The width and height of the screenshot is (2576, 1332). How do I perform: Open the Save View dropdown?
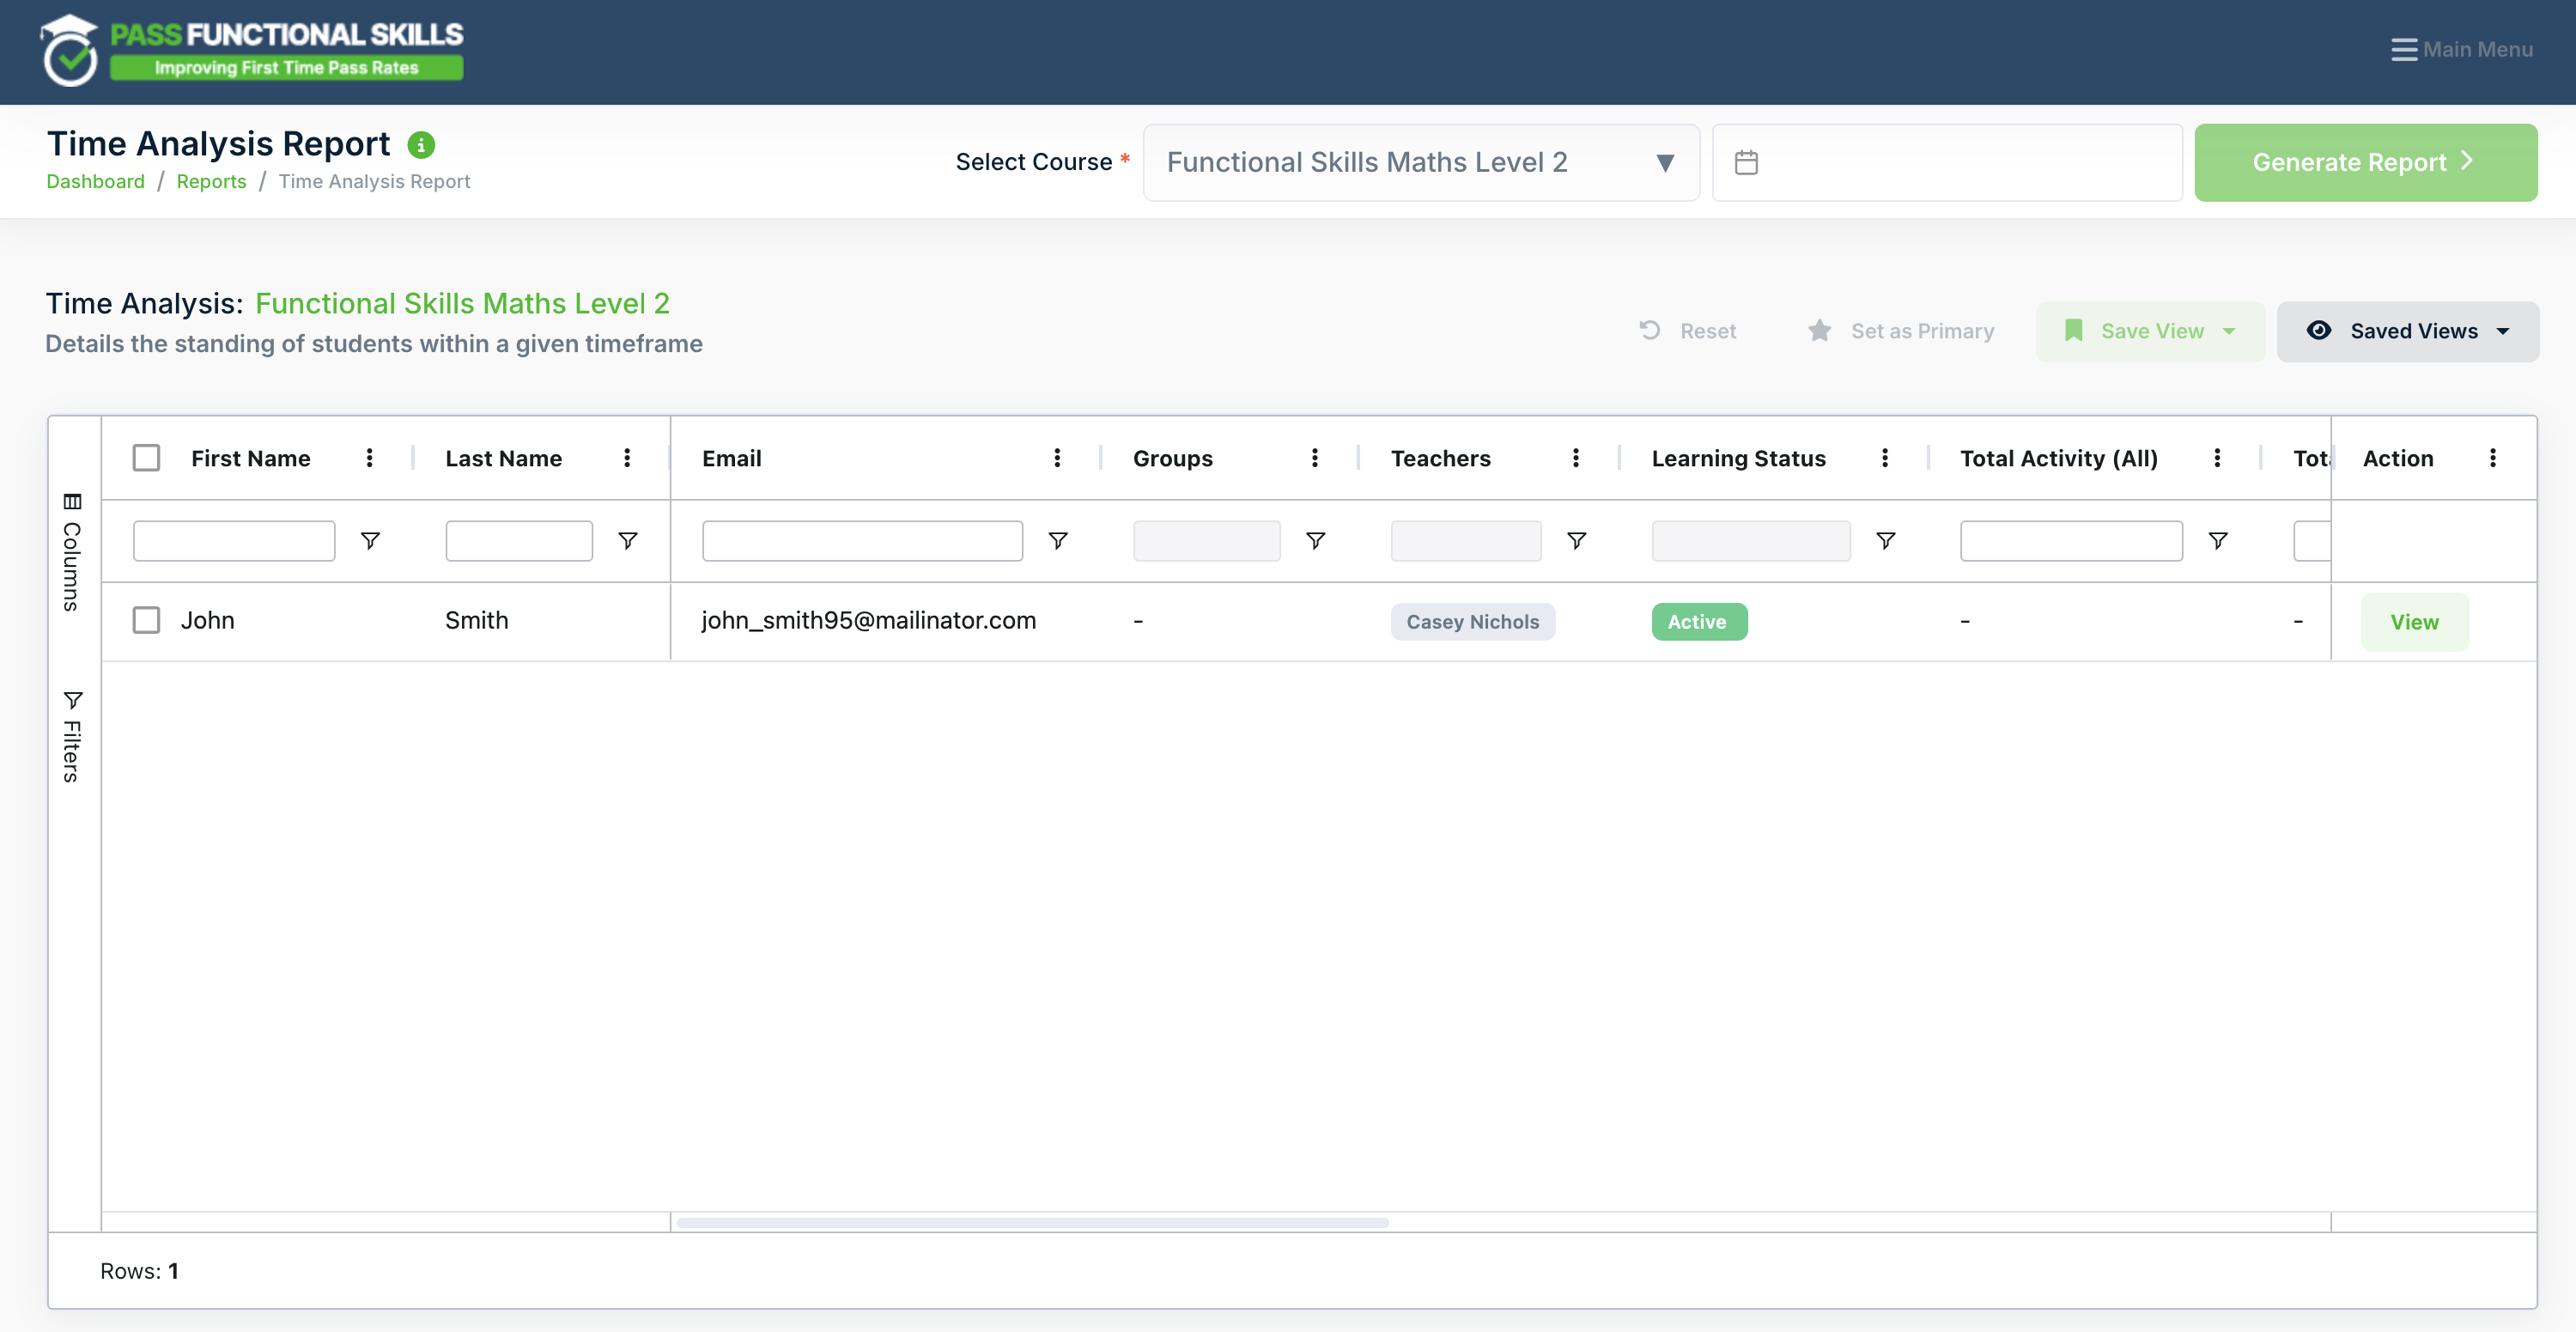[x=2150, y=331]
